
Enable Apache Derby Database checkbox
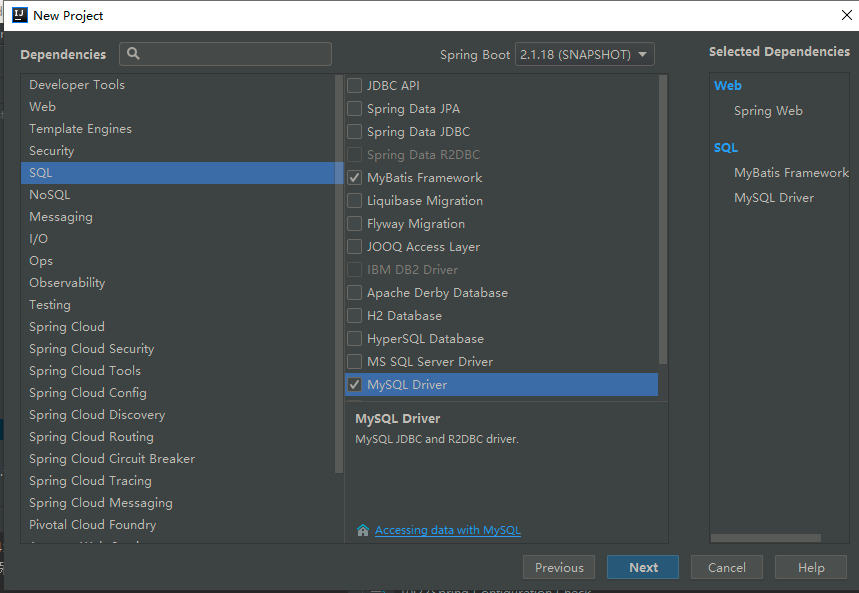[354, 293]
